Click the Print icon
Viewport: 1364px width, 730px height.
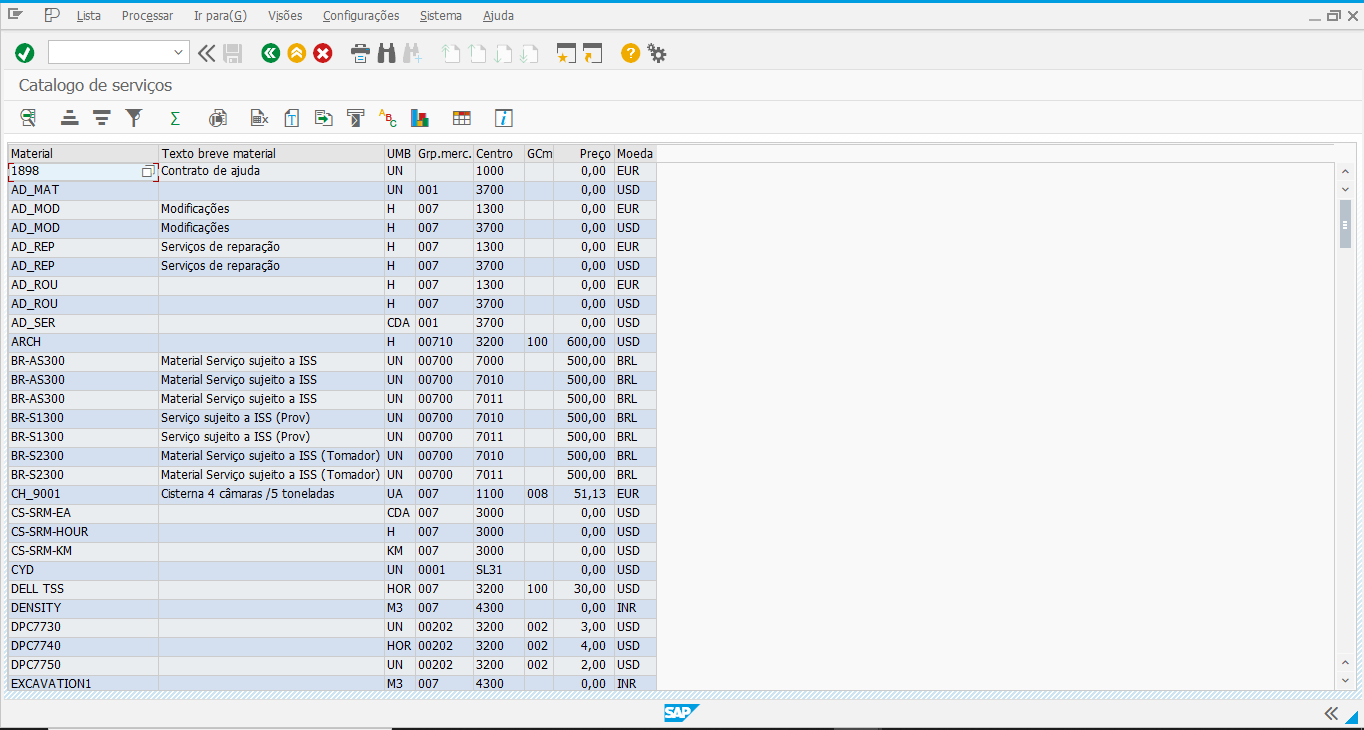[x=360, y=53]
